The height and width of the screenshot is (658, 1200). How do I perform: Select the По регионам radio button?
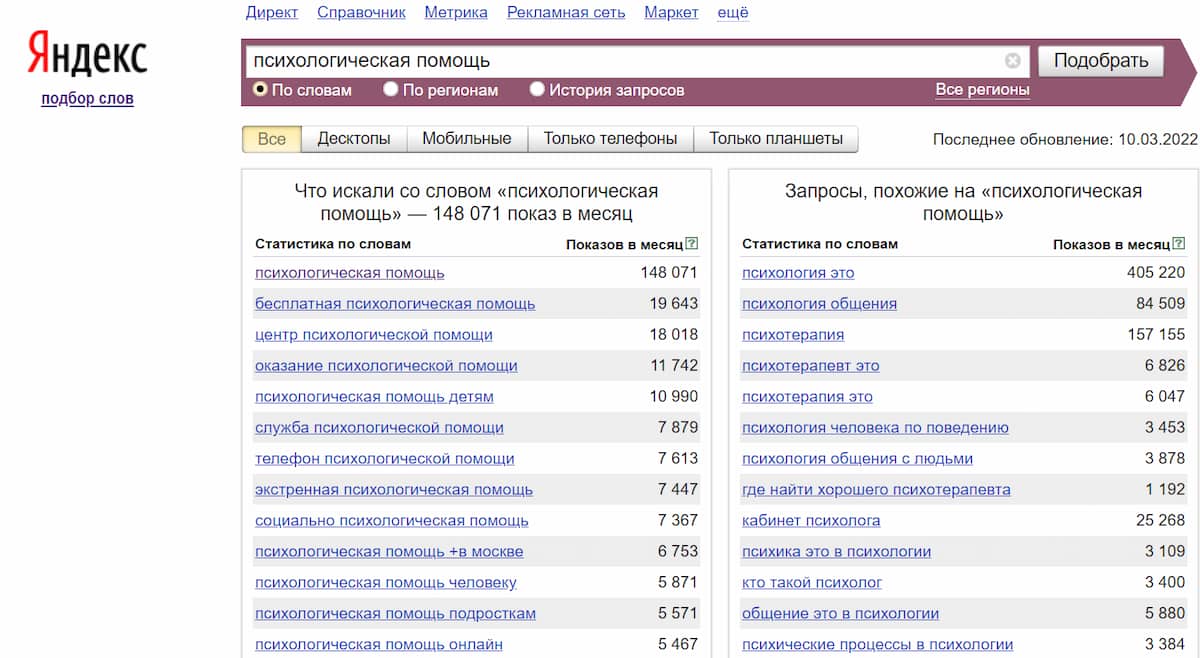point(391,90)
